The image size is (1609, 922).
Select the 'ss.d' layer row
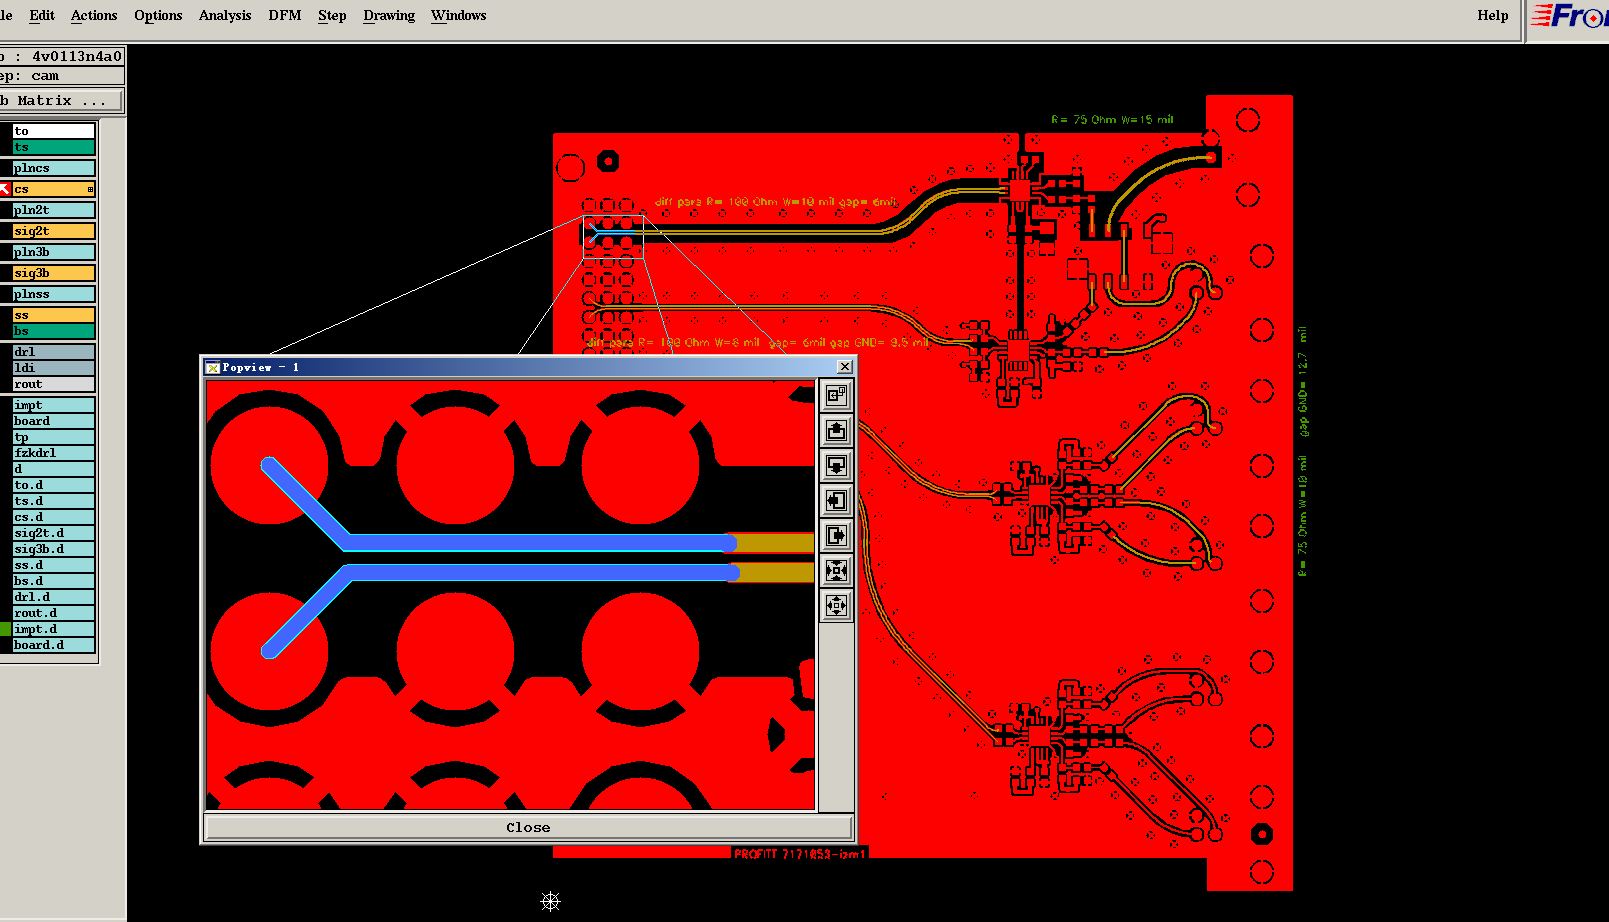tap(54, 565)
